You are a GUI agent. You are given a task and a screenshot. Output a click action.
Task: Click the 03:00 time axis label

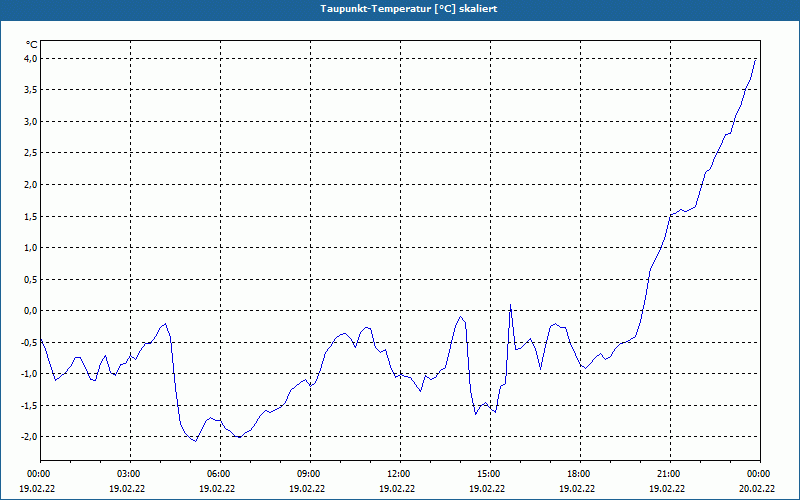click(130, 474)
